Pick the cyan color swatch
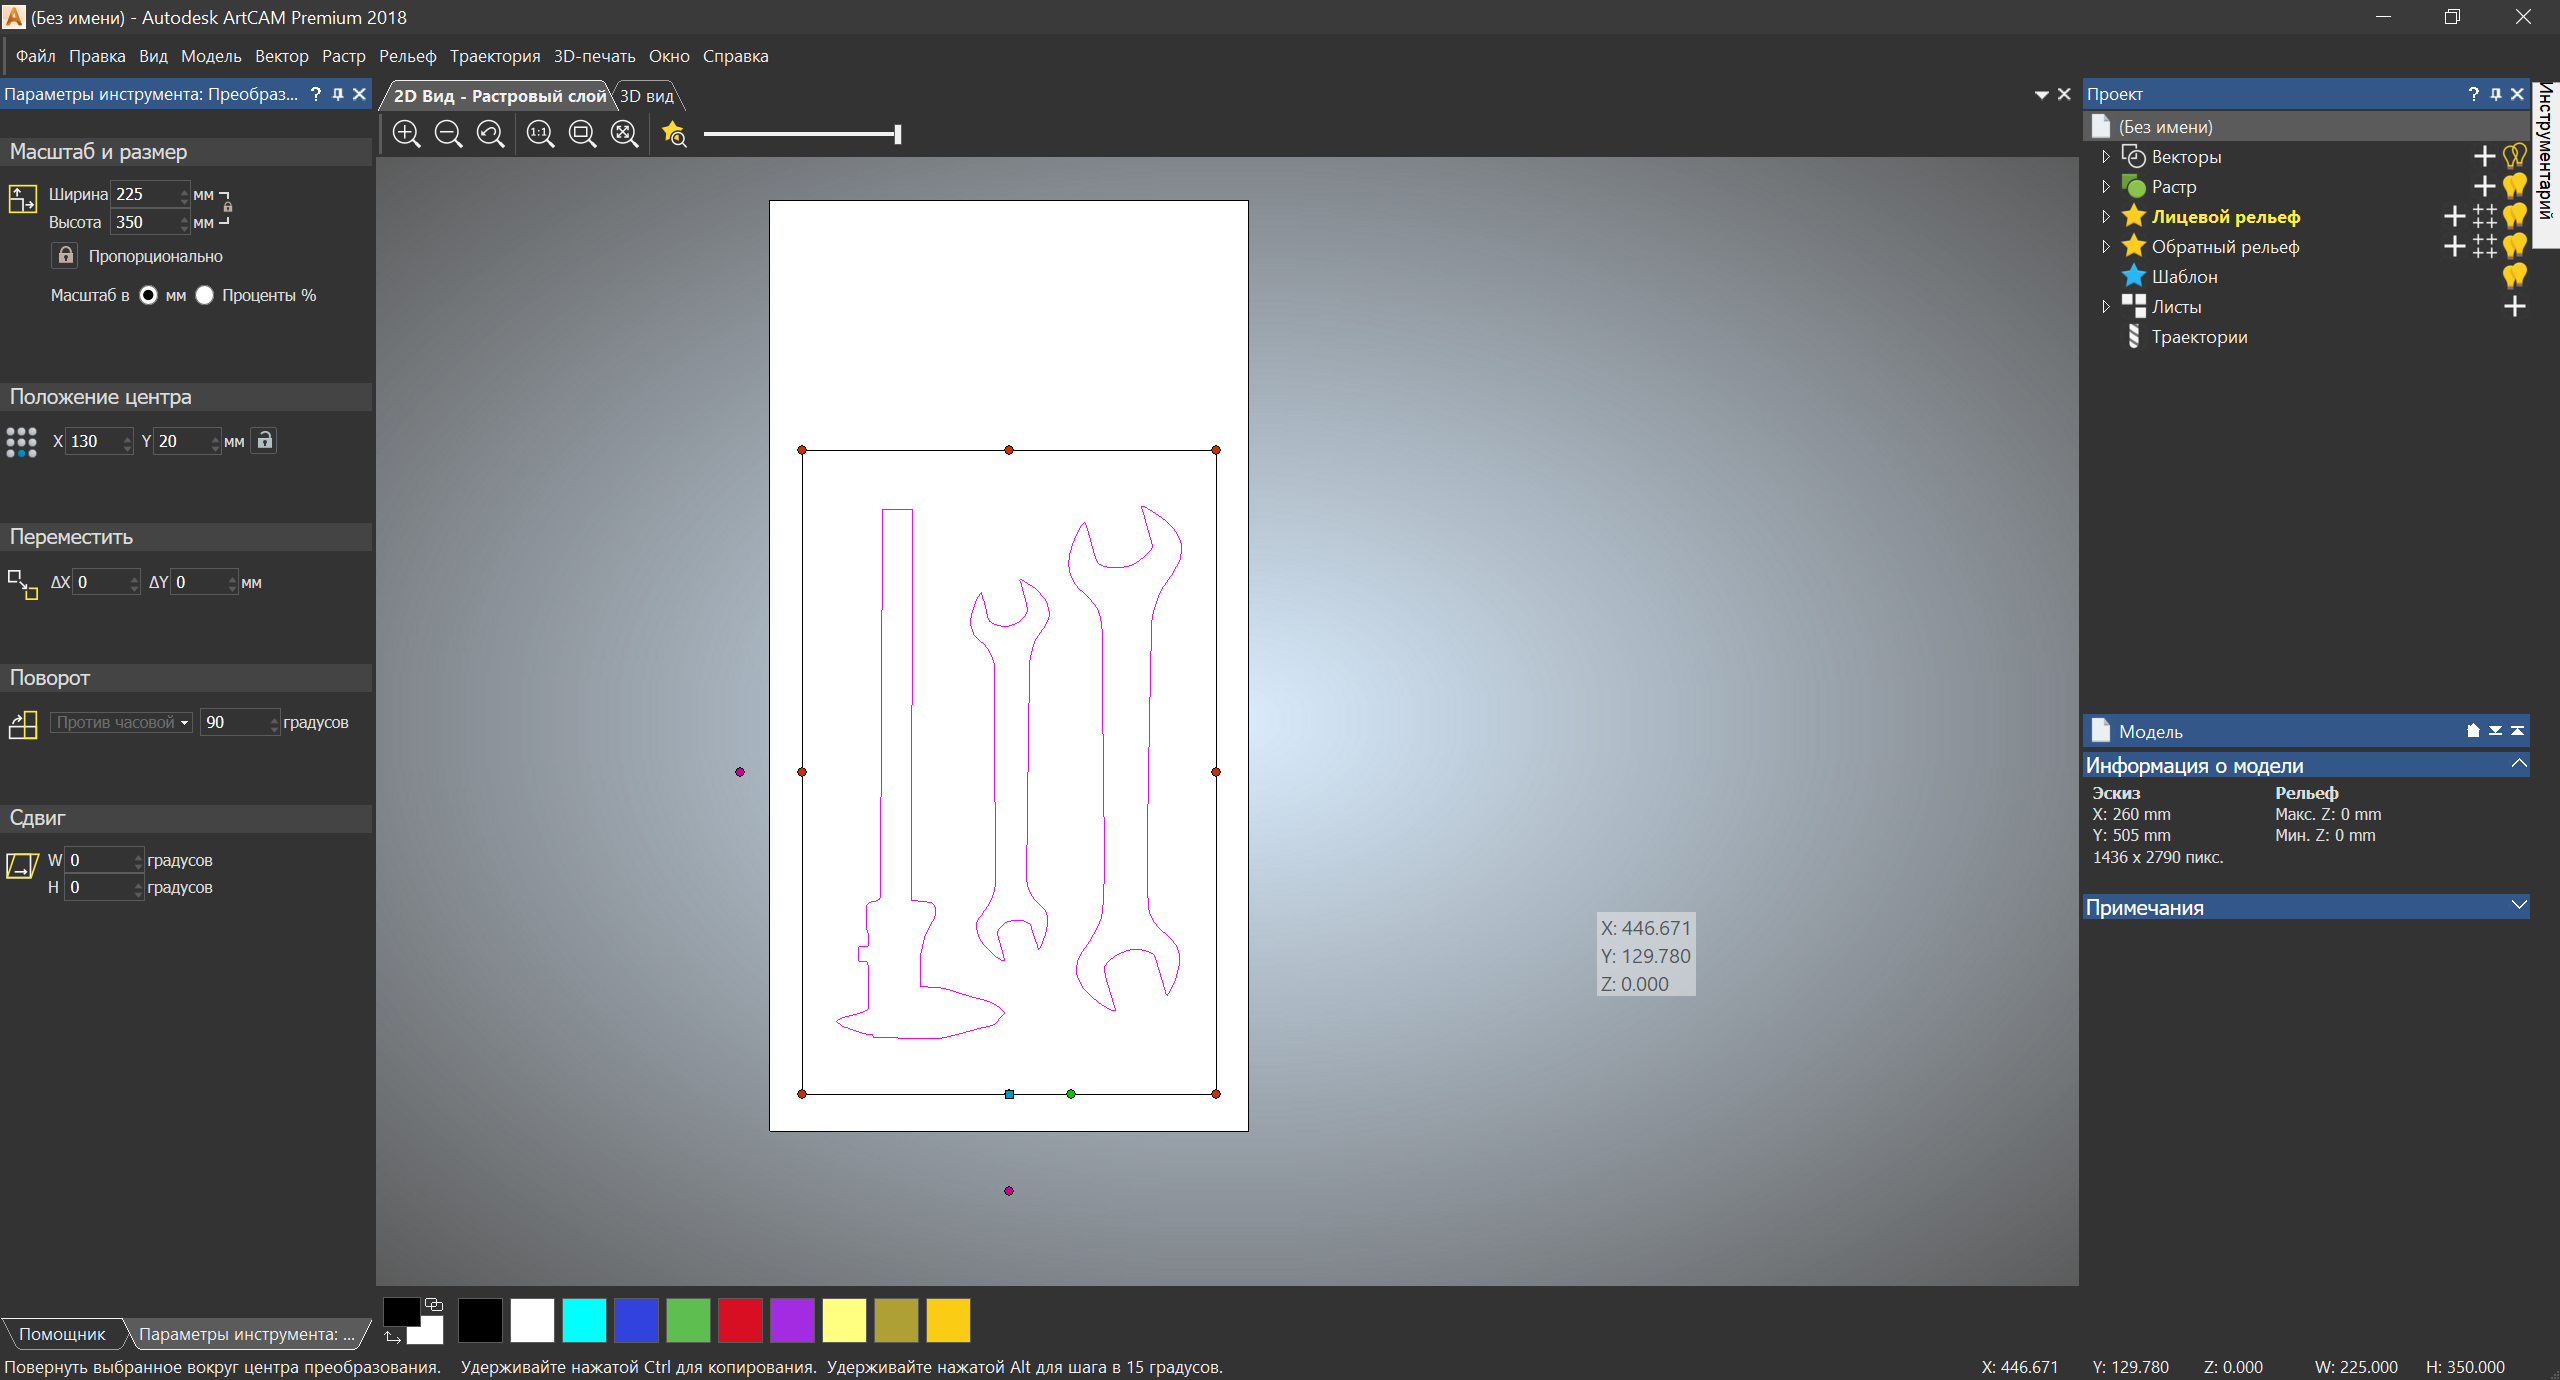2560x1380 pixels. point(584,1320)
